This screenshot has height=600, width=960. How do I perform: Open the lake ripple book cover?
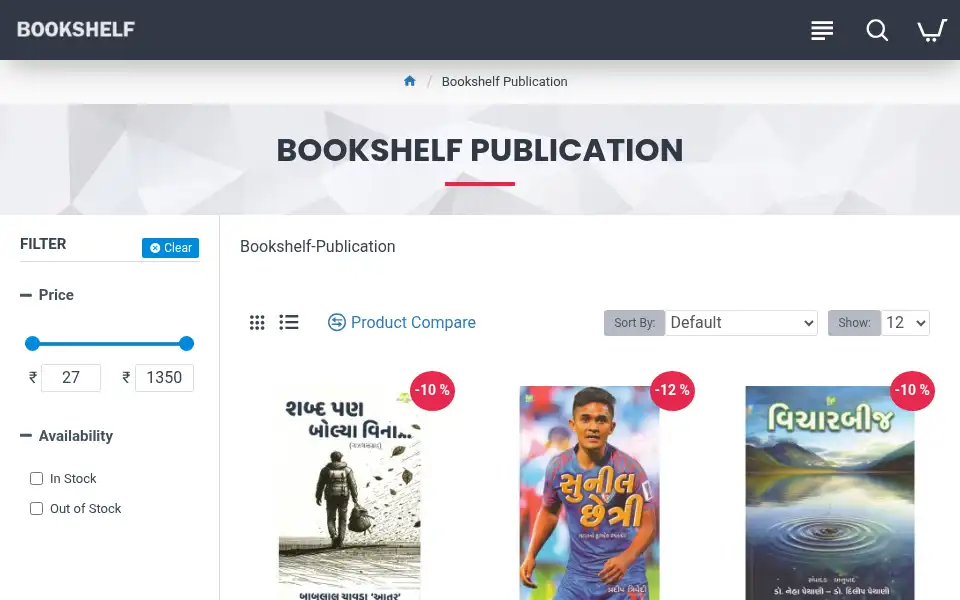(830, 493)
